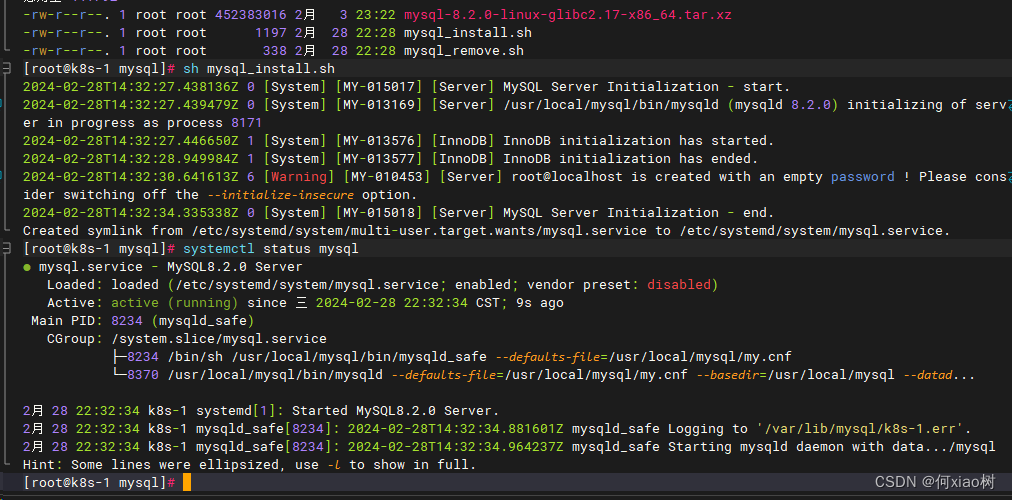Click the green service status dot
Screen dimensions: 1012x500
27,267
